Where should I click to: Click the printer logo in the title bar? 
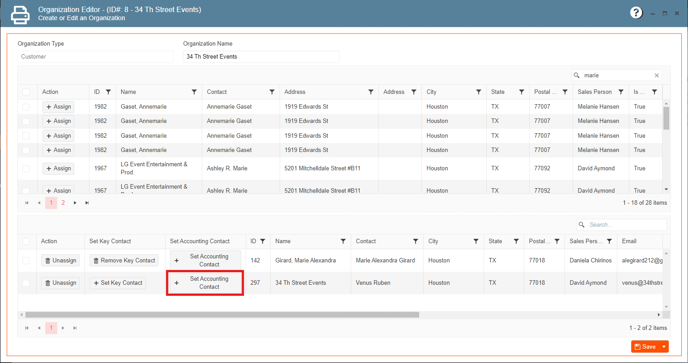tap(20, 14)
